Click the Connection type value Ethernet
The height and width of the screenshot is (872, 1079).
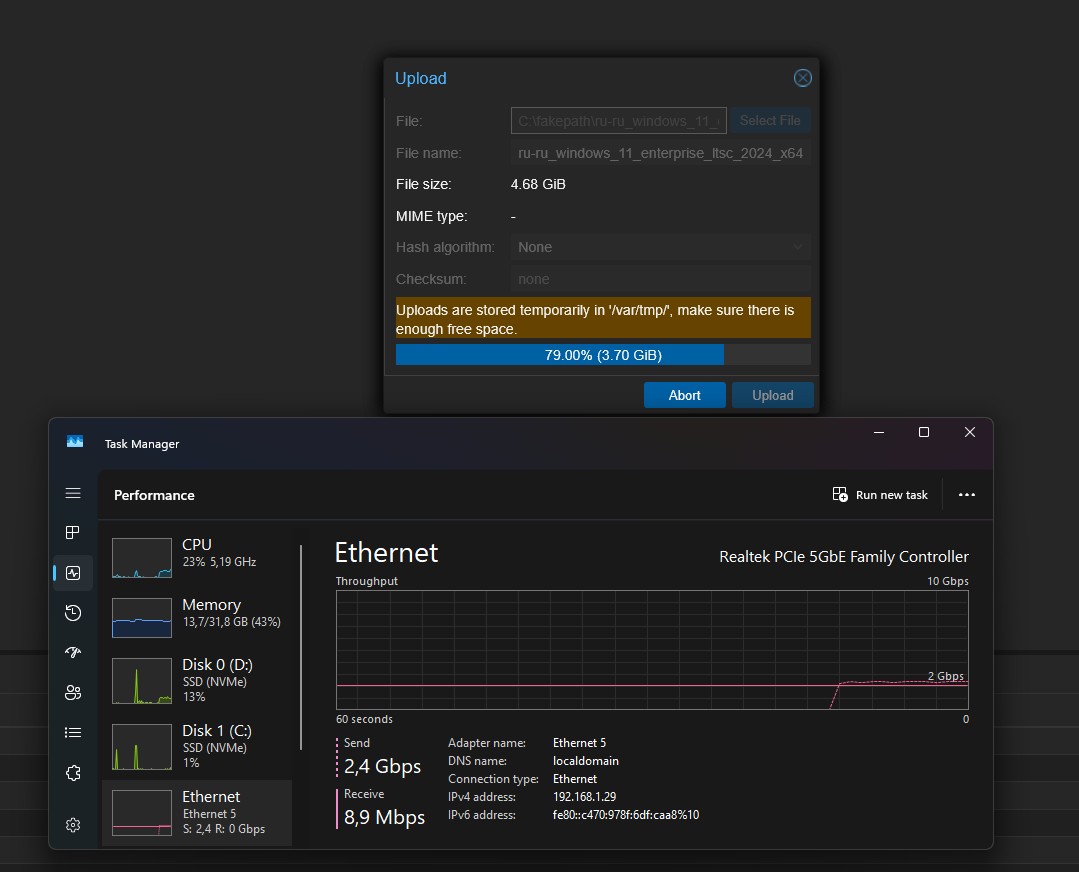[575, 778]
